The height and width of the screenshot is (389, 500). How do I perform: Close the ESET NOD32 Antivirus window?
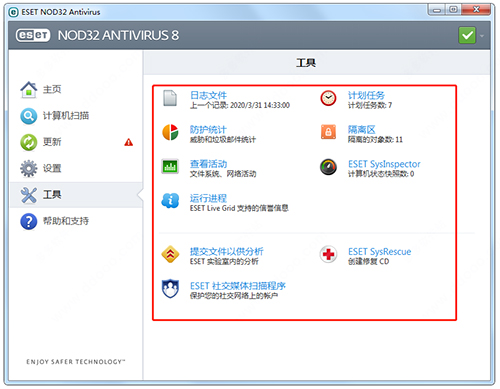[476, 10]
